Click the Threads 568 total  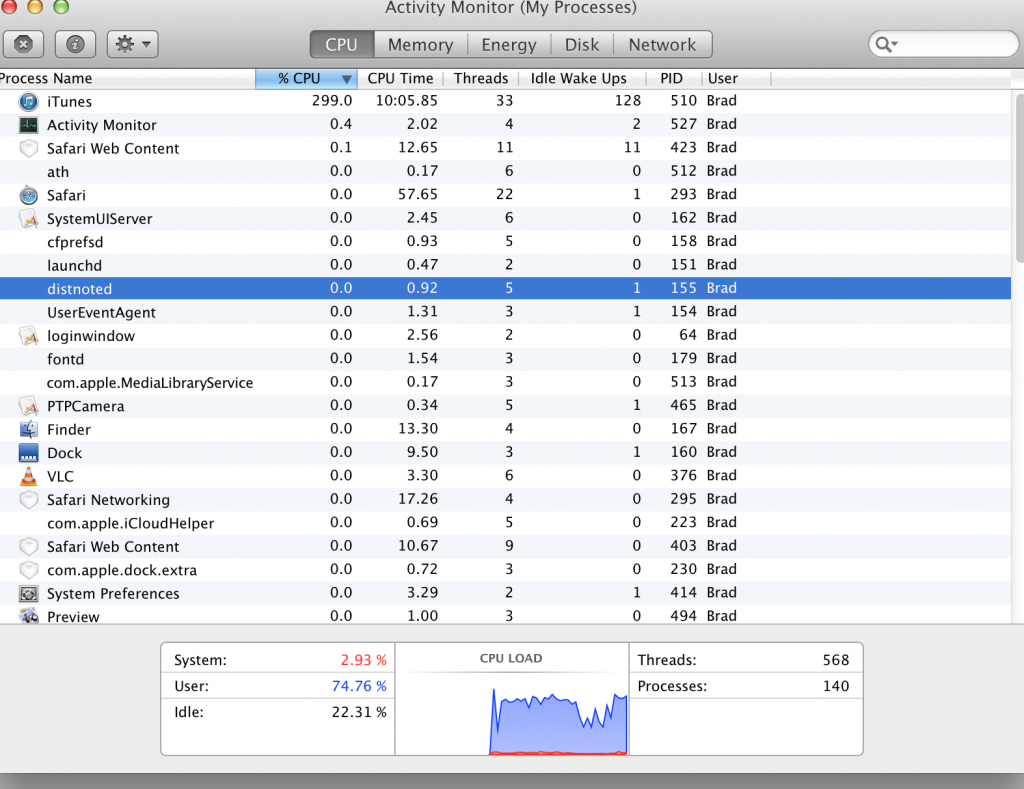(835, 660)
